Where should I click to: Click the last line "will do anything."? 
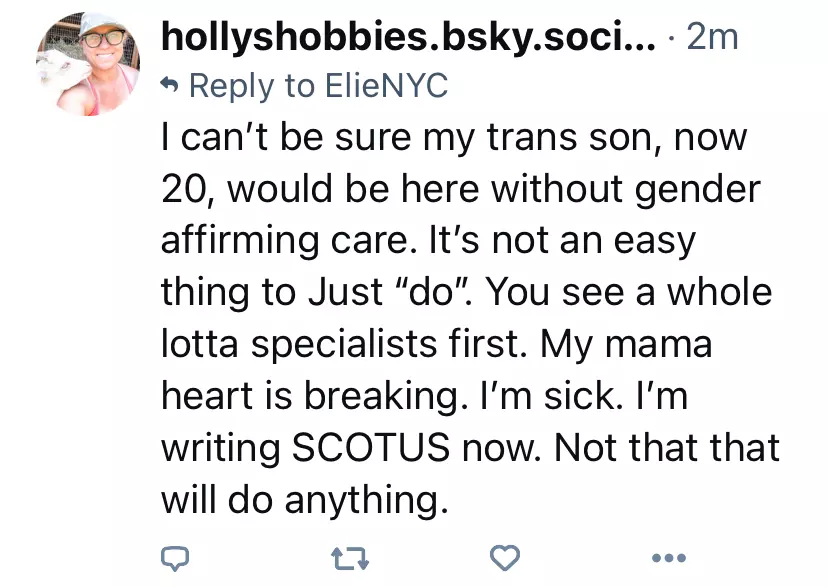click(305, 499)
